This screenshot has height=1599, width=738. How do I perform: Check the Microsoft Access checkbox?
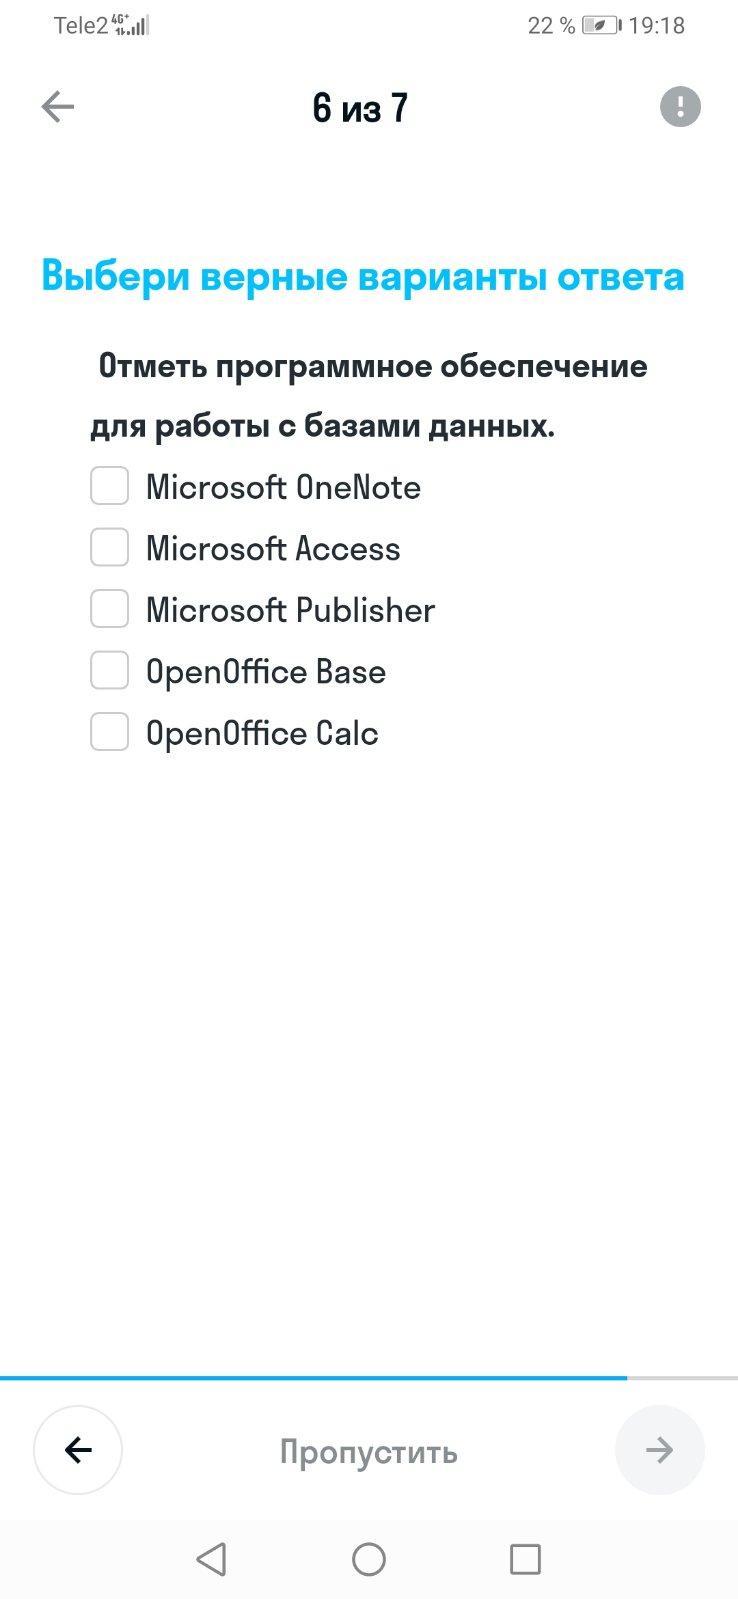tap(110, 548)
